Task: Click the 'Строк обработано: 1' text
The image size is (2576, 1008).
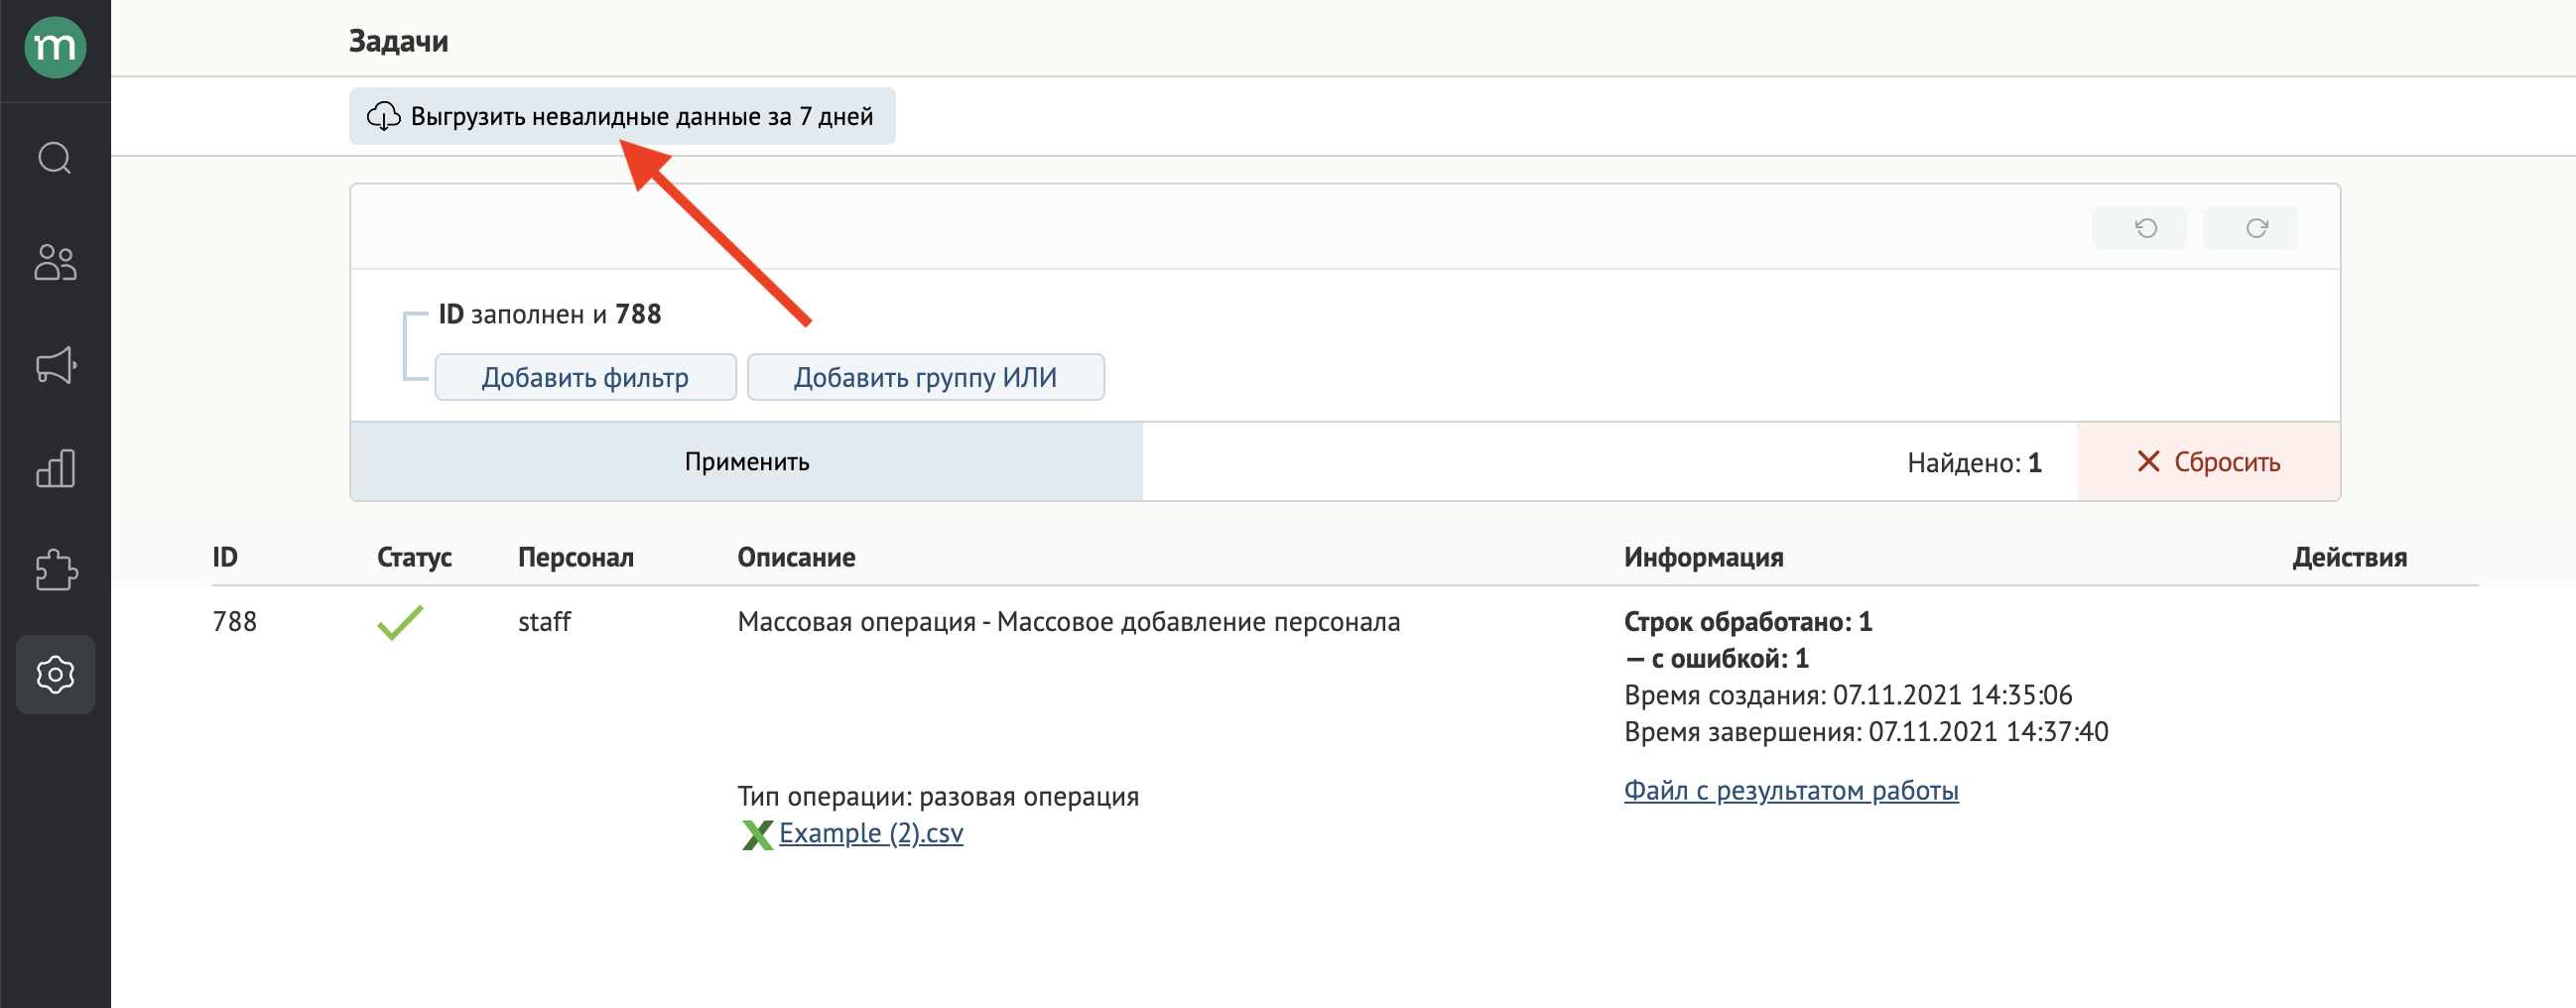Action: click(1748, 622)
